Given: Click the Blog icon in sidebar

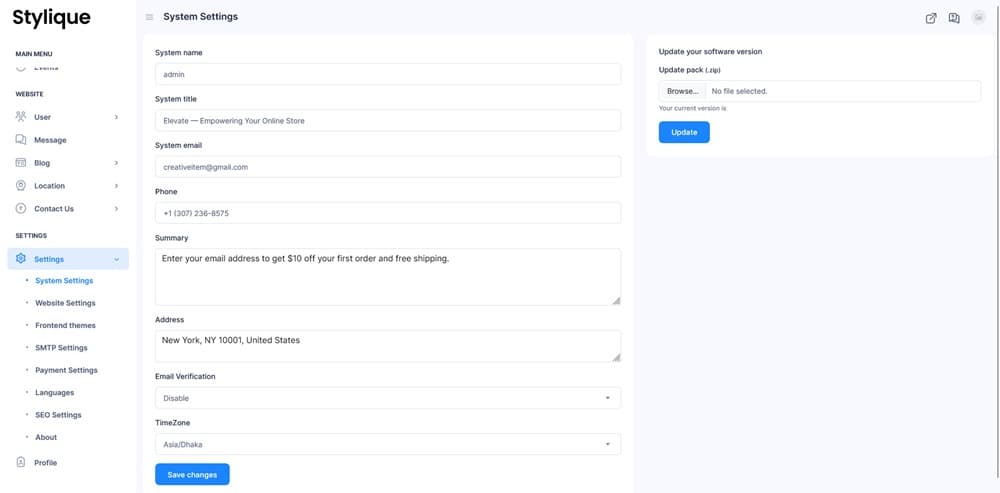Looking at the screenshot, I should click(x=21, y=163).
